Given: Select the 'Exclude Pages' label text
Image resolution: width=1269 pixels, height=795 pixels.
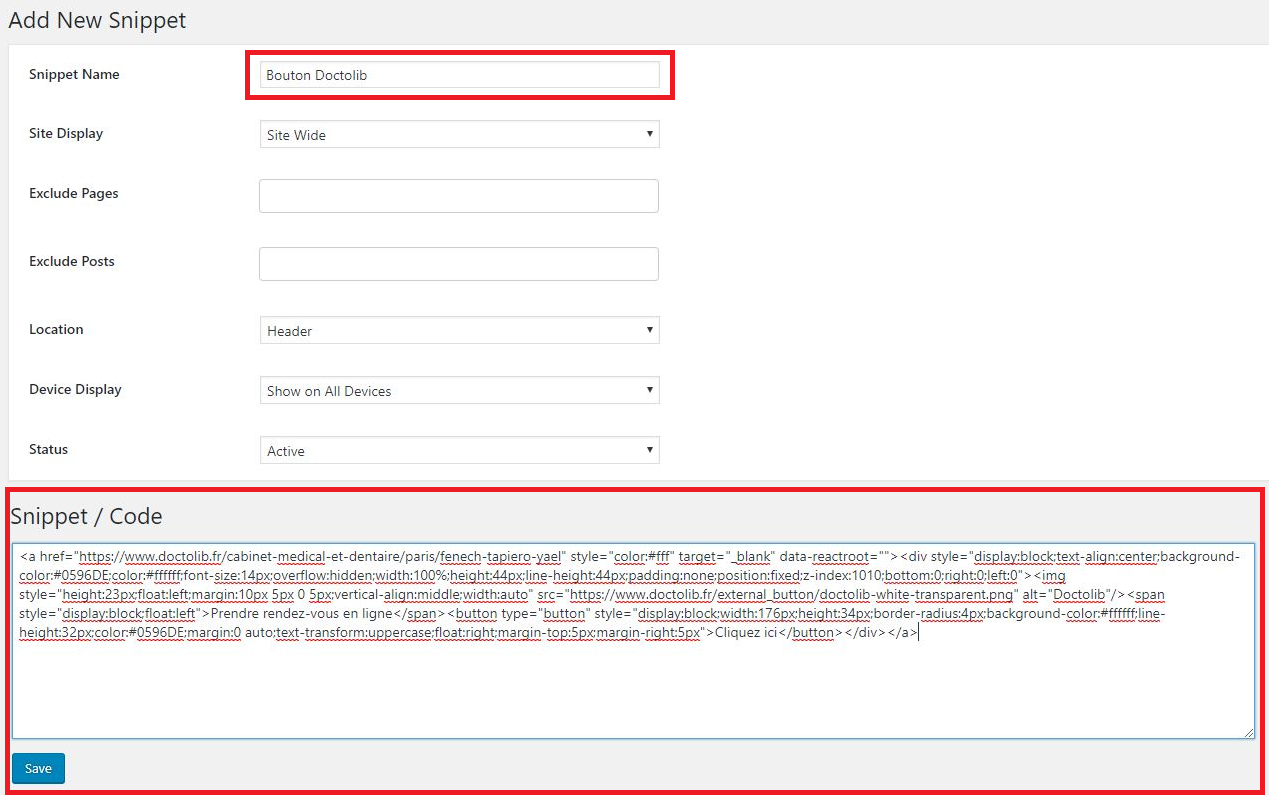Looking at the screenshot, I should 74,194.
